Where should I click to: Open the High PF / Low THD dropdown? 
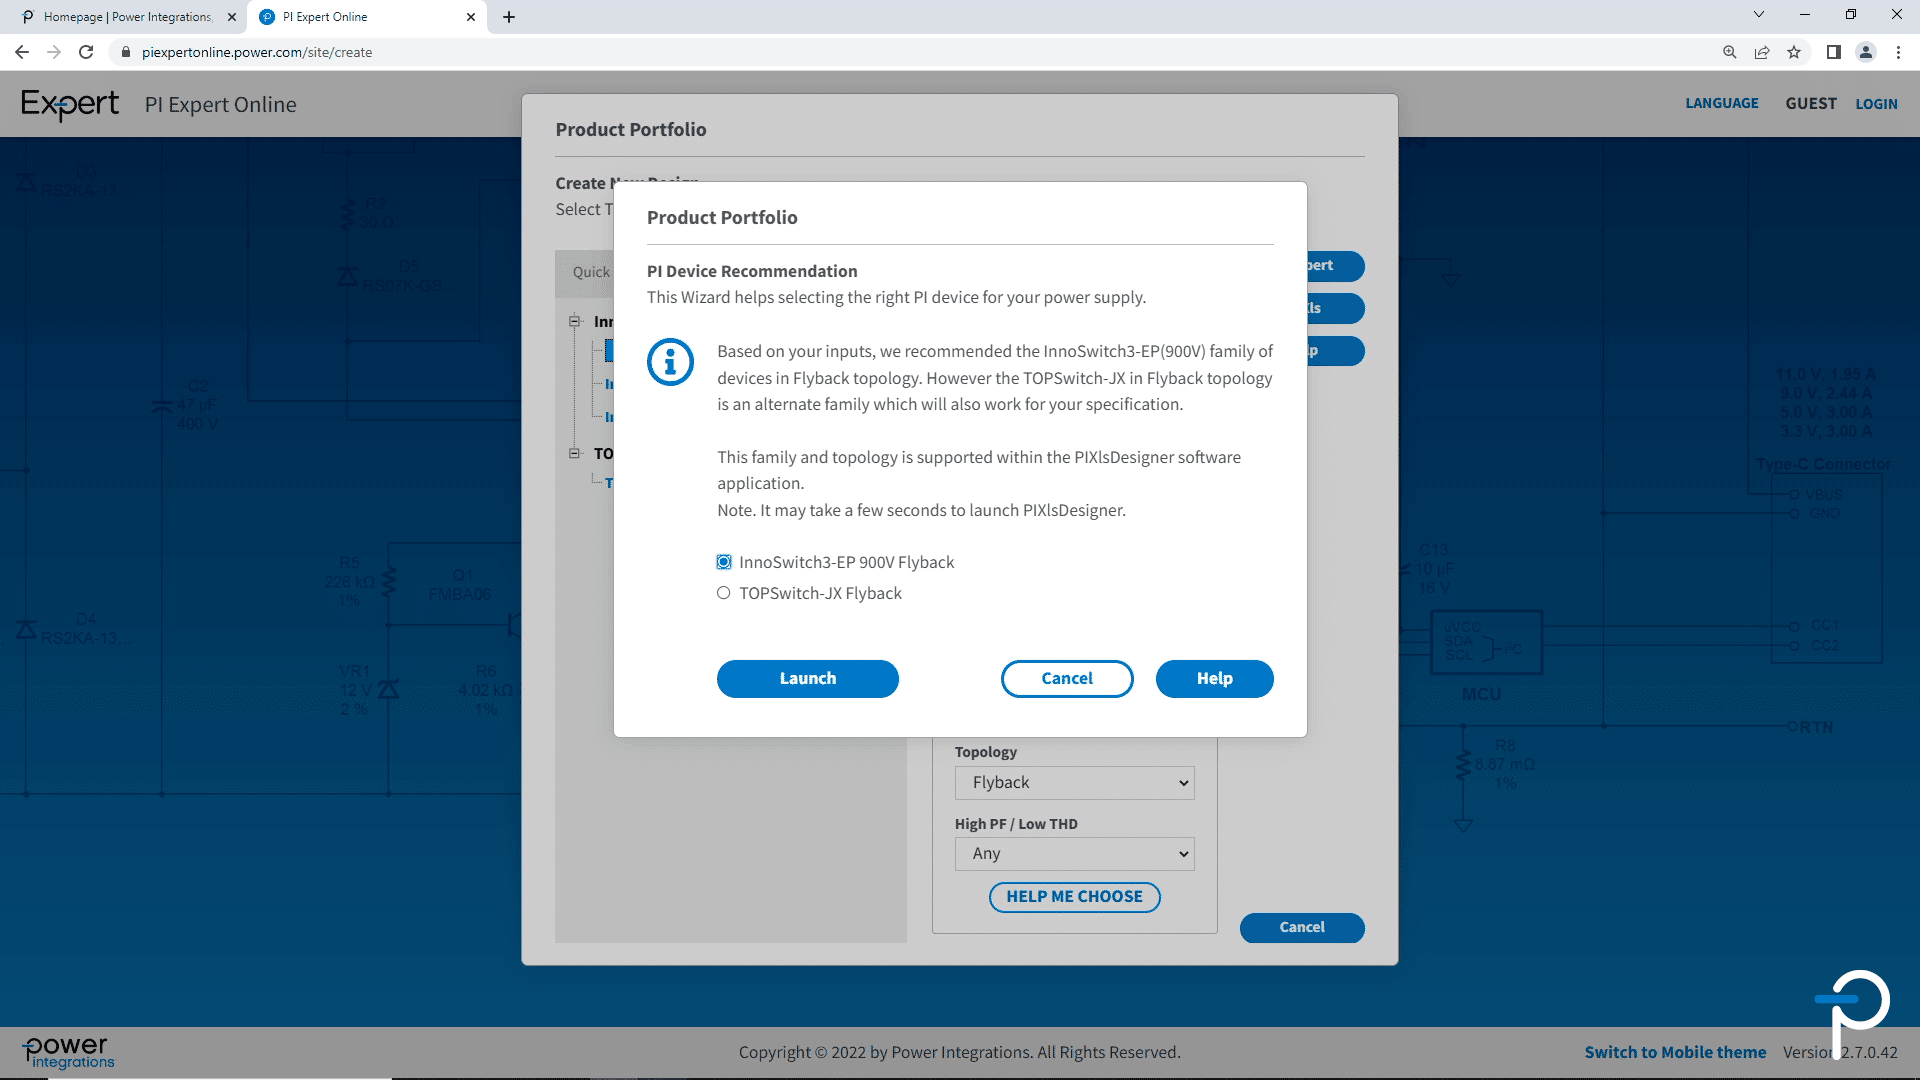point(1074,854)
